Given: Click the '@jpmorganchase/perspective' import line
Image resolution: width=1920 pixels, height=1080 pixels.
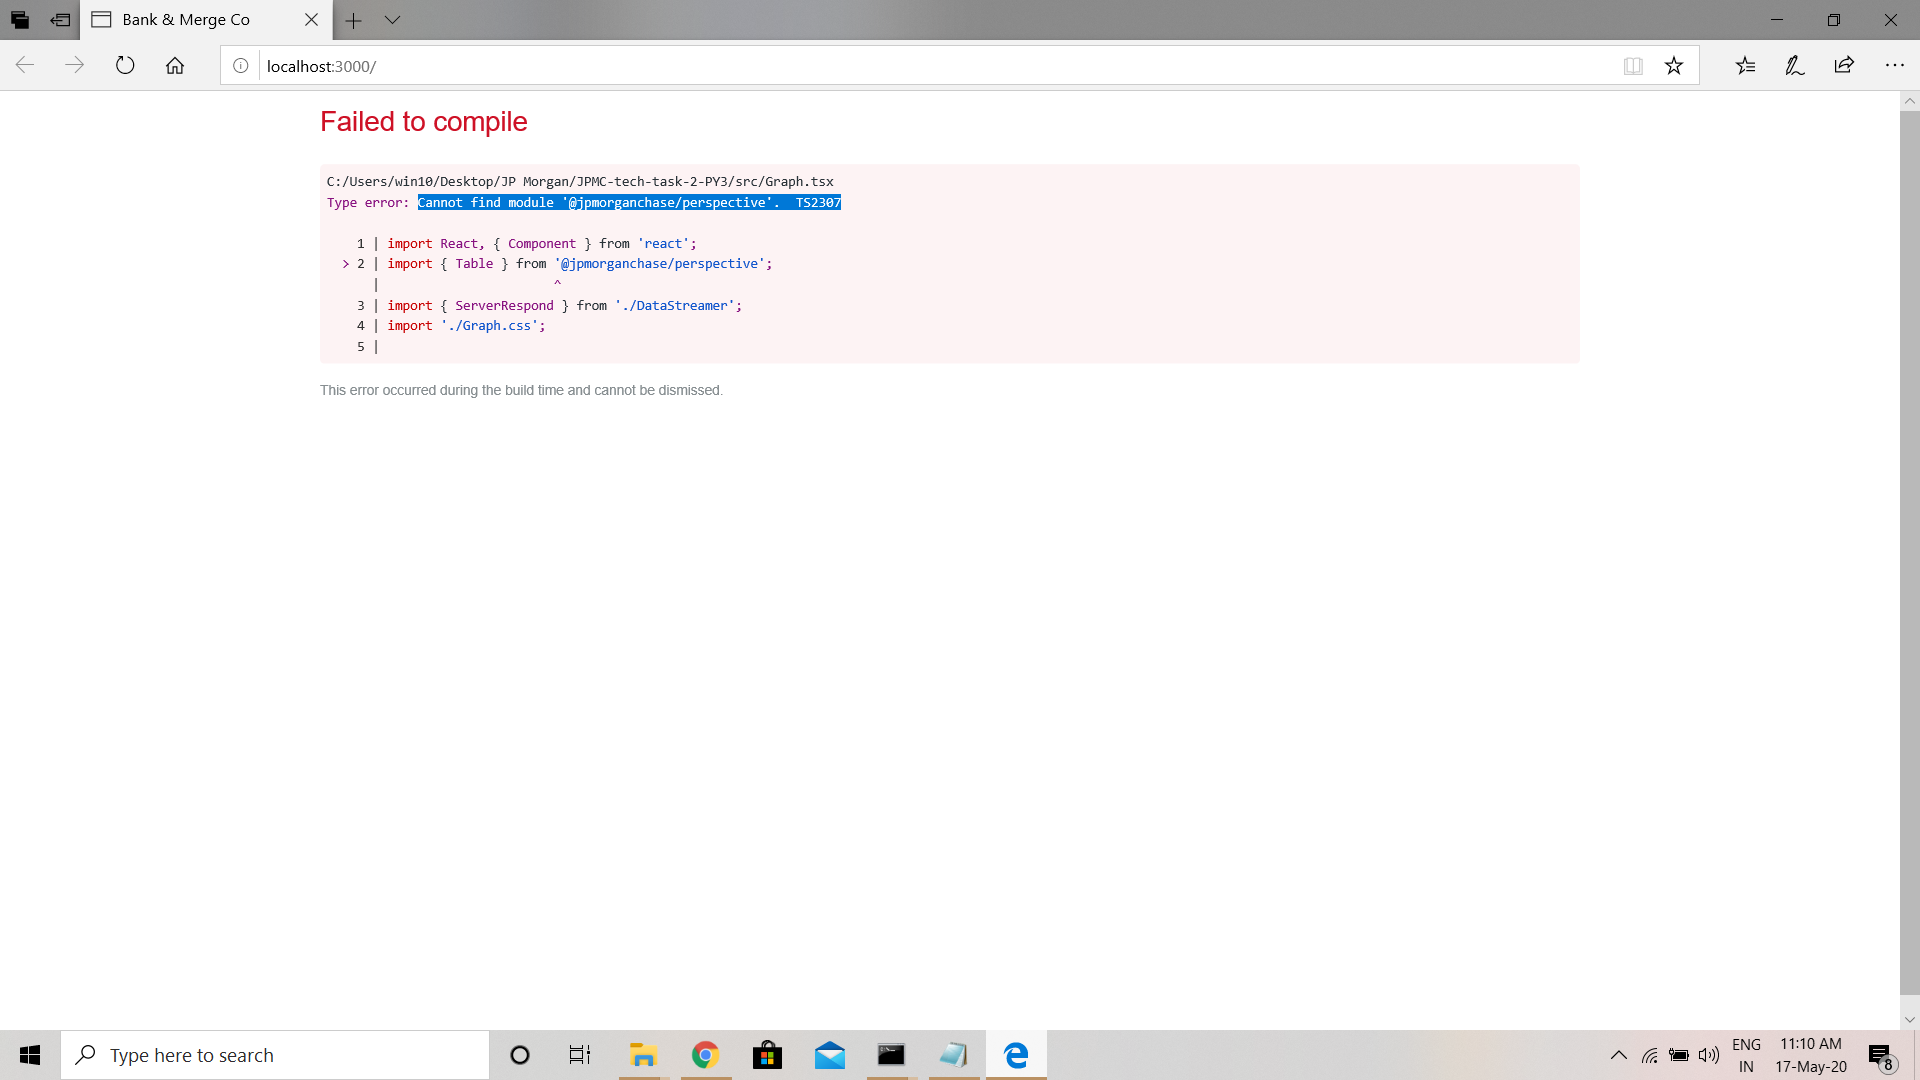Looking at the screenshot, I should (579, 263).
